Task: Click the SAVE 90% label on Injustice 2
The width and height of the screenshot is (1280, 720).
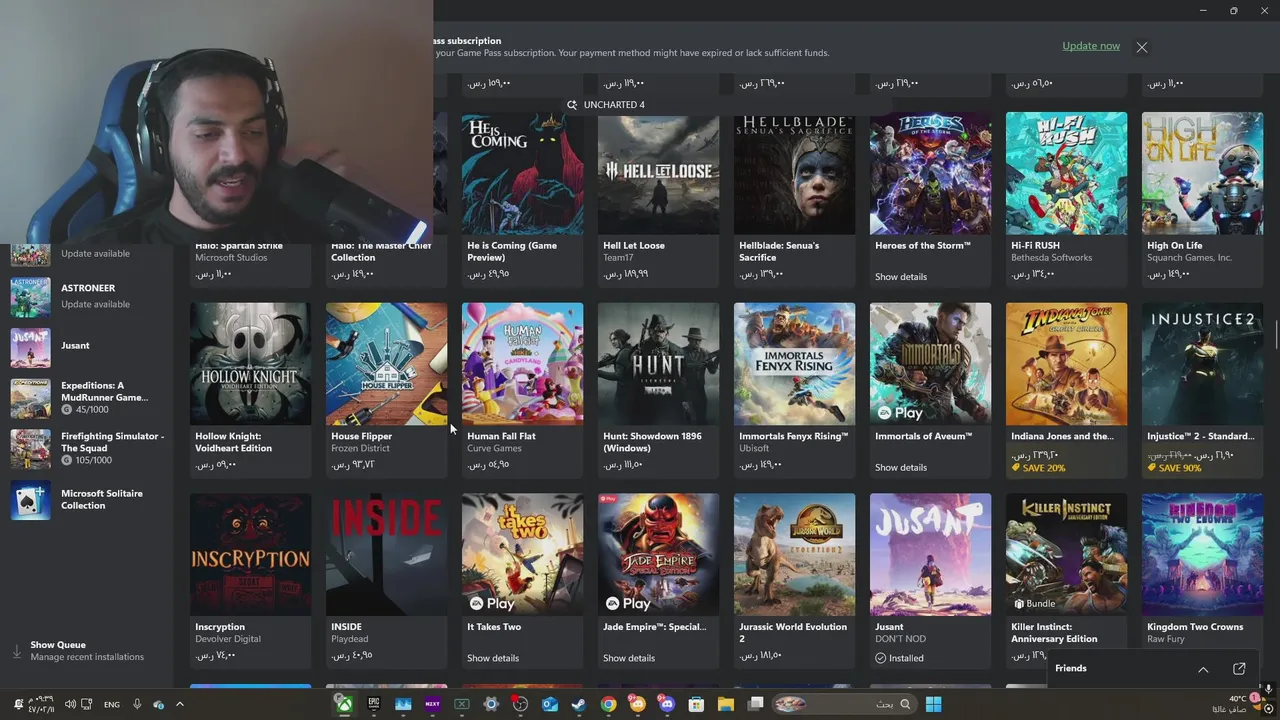Action: coord(1174,468)
